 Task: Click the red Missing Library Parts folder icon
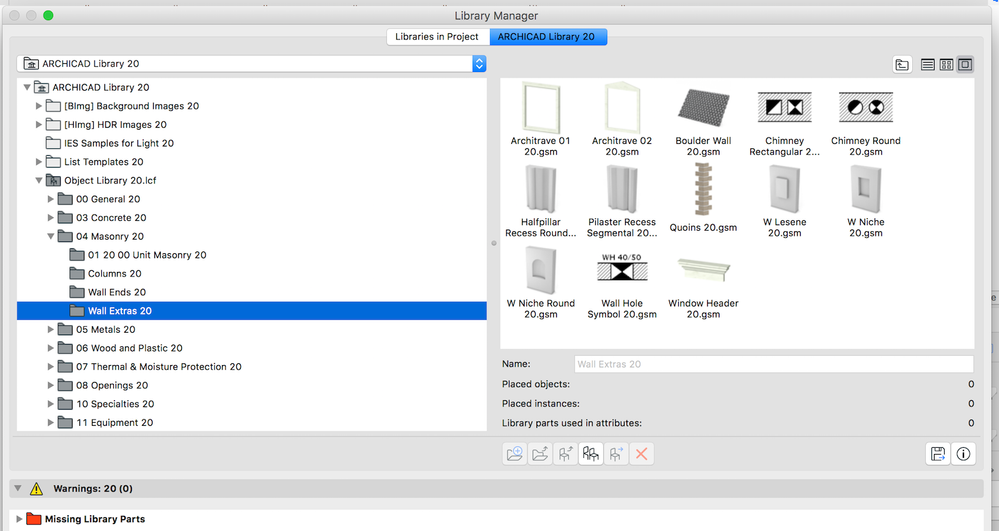[34, 519]
